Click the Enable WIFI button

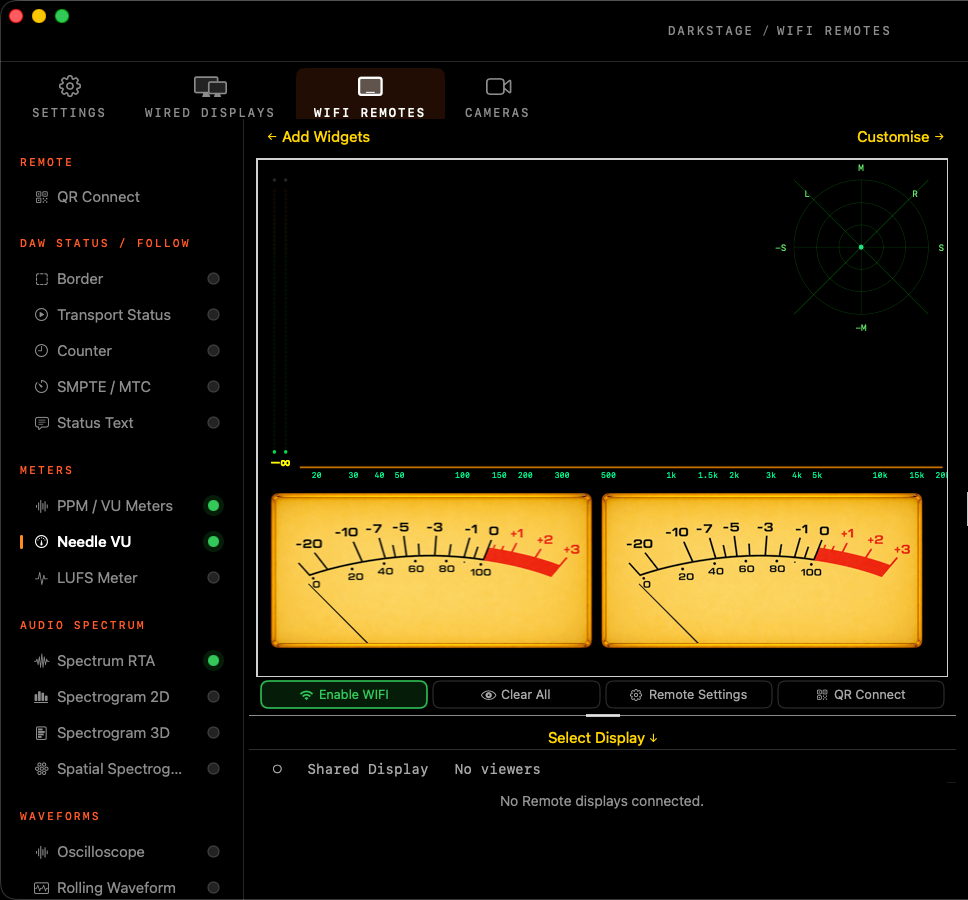[344, 695]
